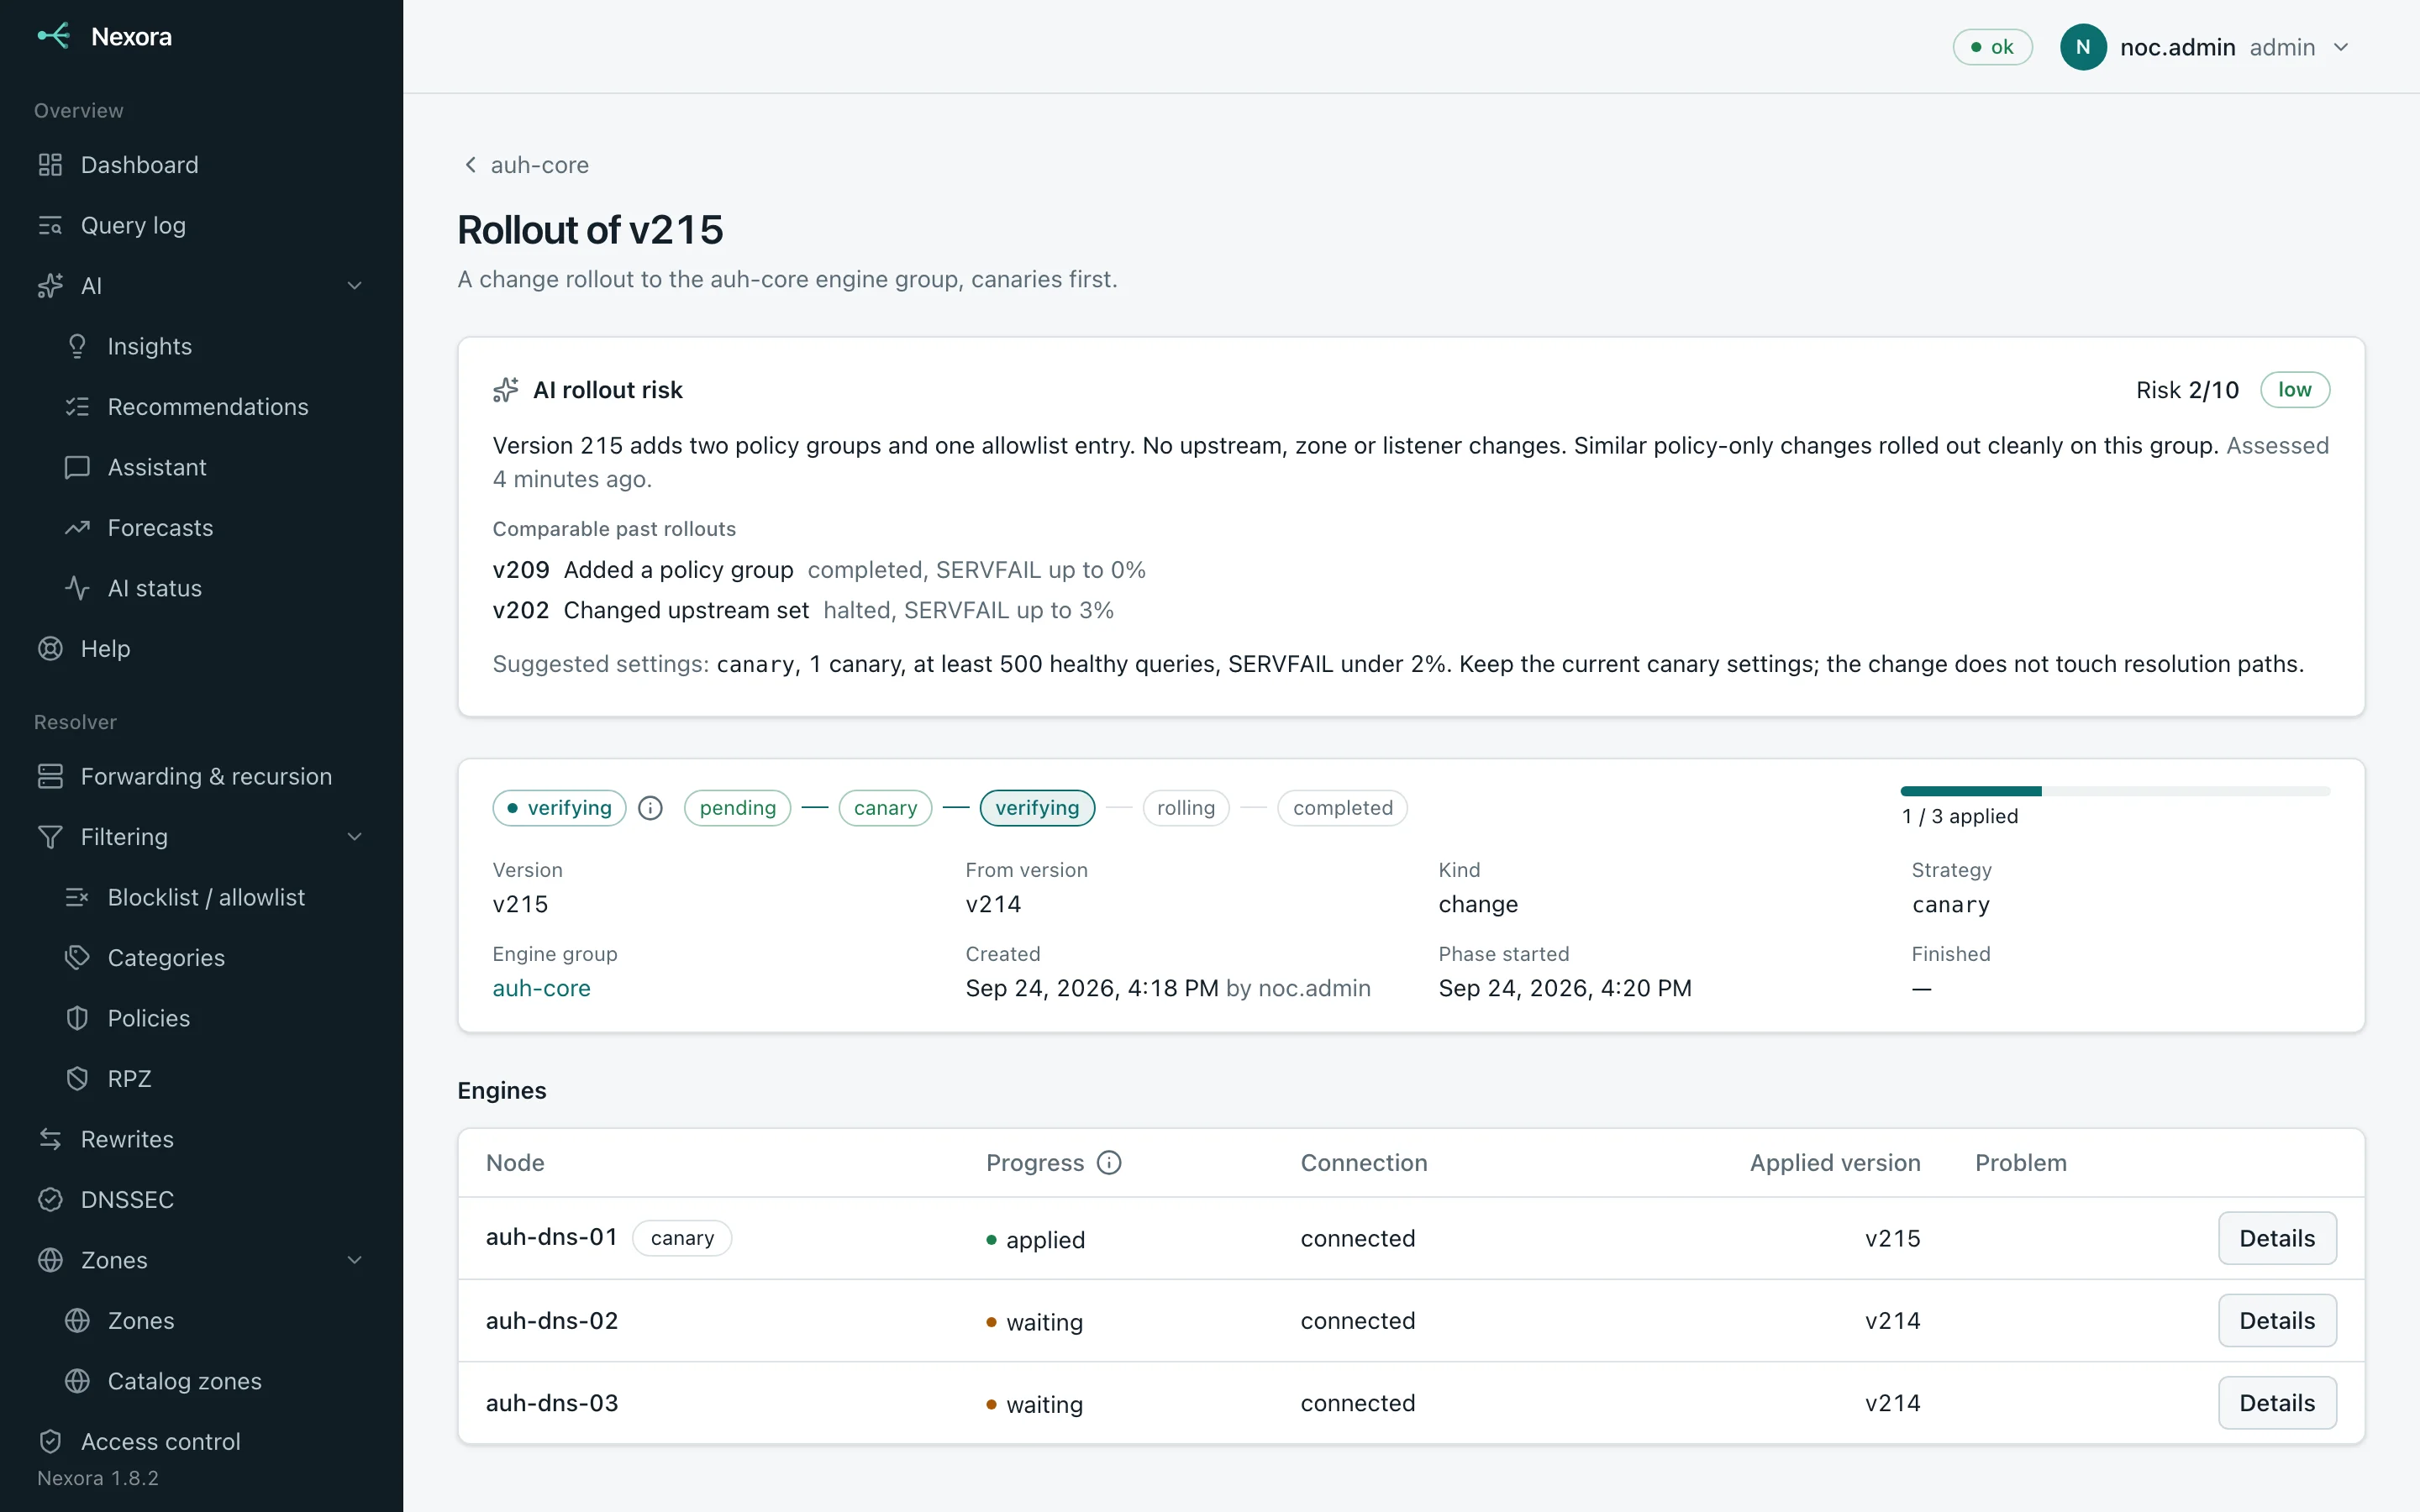2420x1512 pixels.
Task: Click the AI sparkle icon in sidebar
Action: coord(50,286)
